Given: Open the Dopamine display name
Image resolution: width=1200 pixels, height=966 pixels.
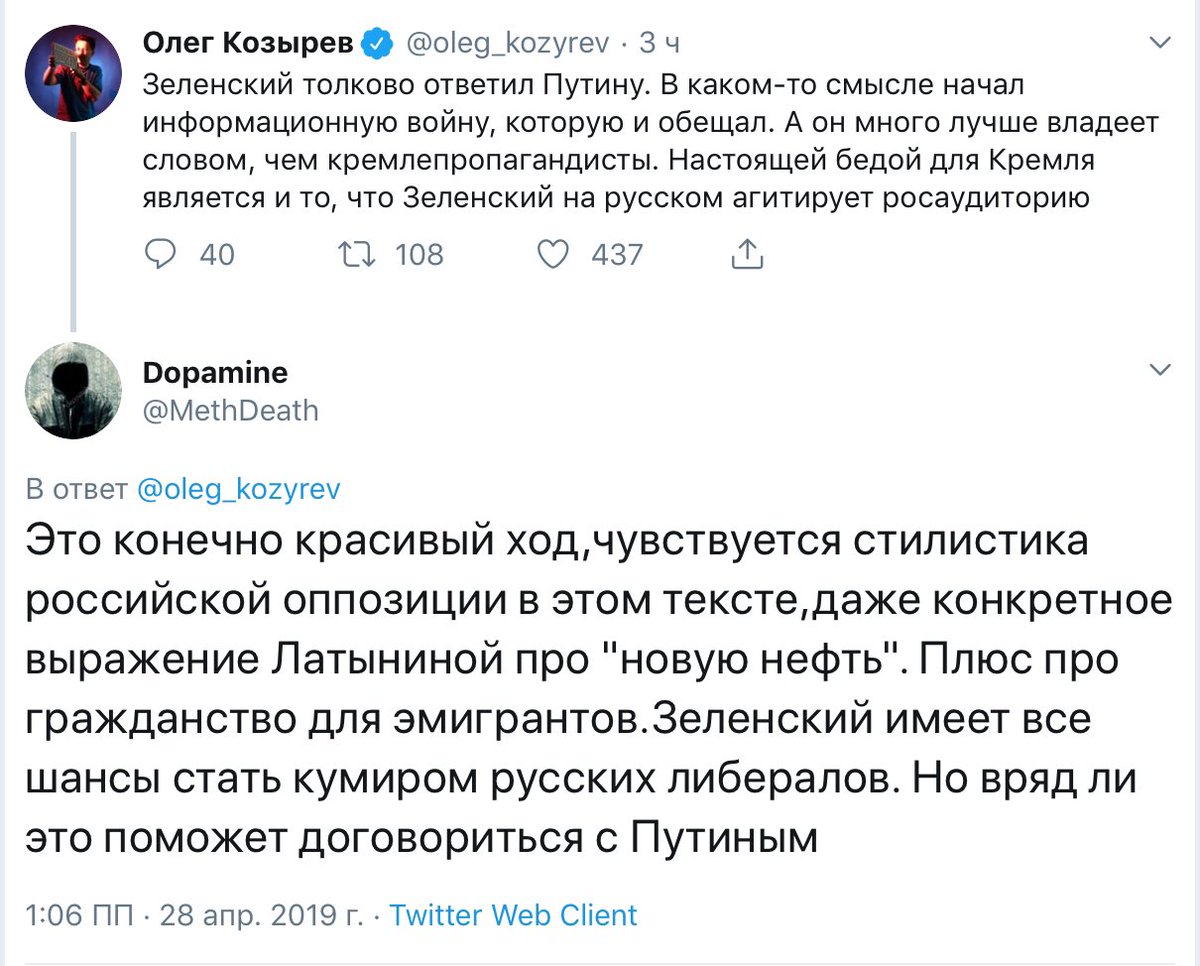Looking at the screenshot, I should pyautogui.click(x=215, y=373).
